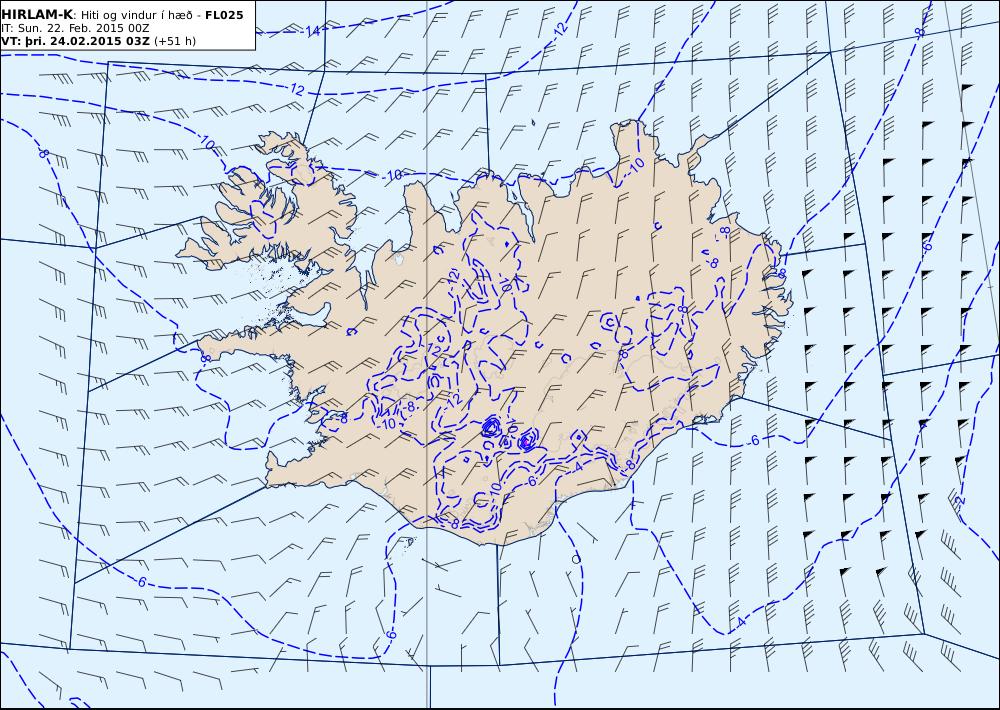The height and width of the screenshot is (710, 1000).
Task: Click the -14 isotherm contour label
Action: [x=312, y=31]
